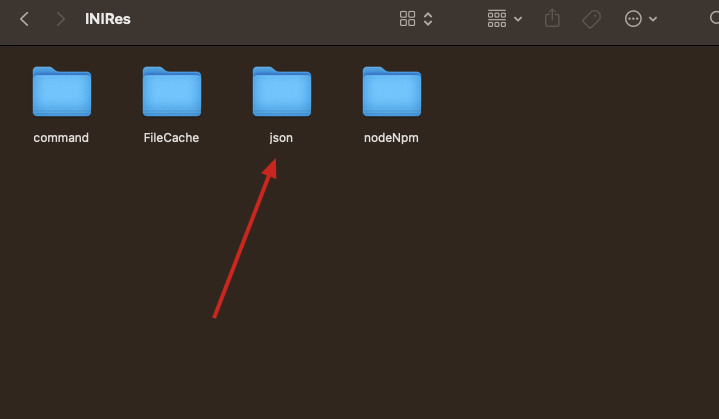Expand the grouping options chevron
719x419 pixels.
pyautogui.click(x=518, y=19)
